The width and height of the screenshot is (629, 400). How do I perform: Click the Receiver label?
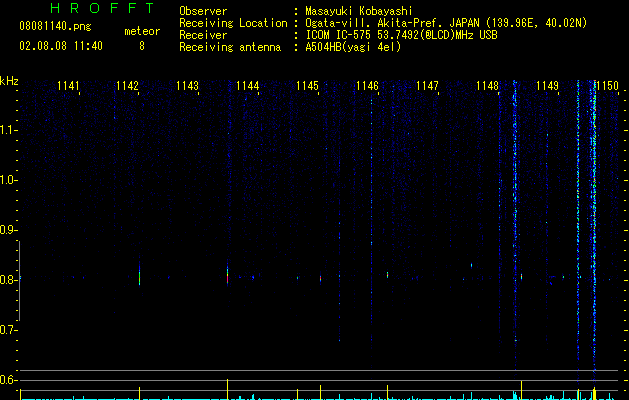coord(203,35)
